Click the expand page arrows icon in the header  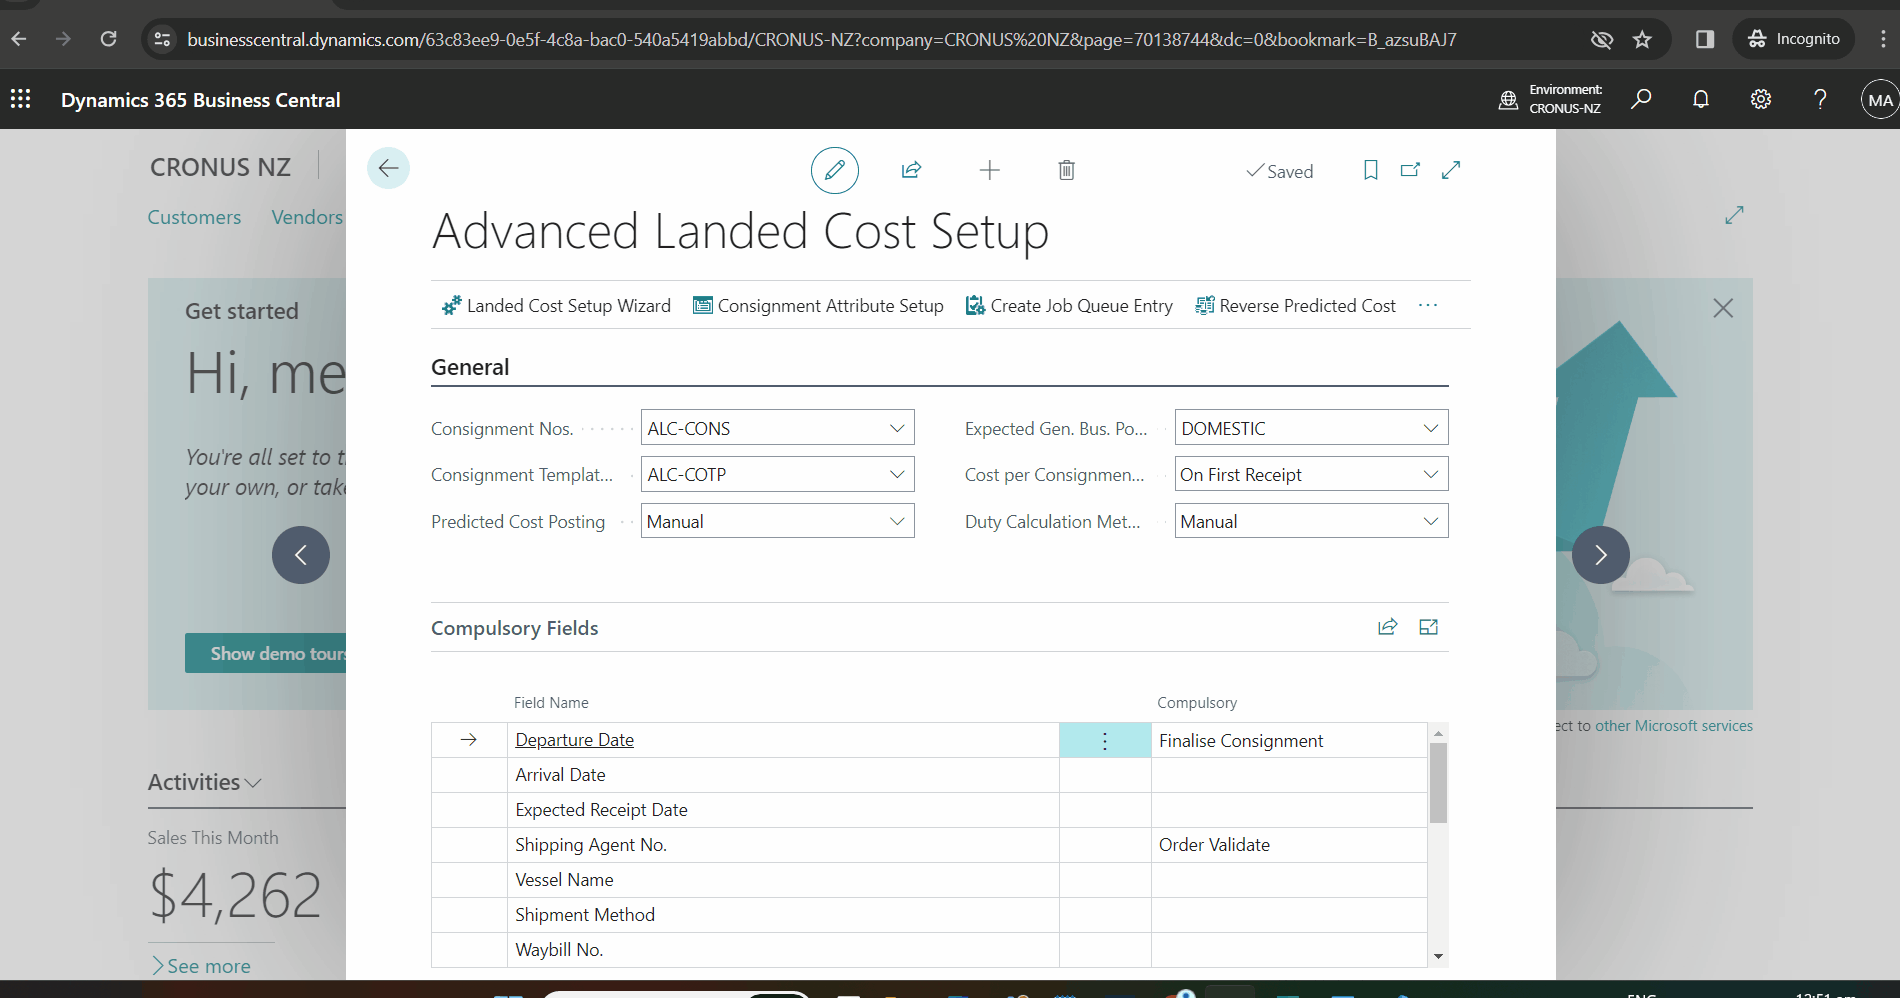click(1451, 170)
